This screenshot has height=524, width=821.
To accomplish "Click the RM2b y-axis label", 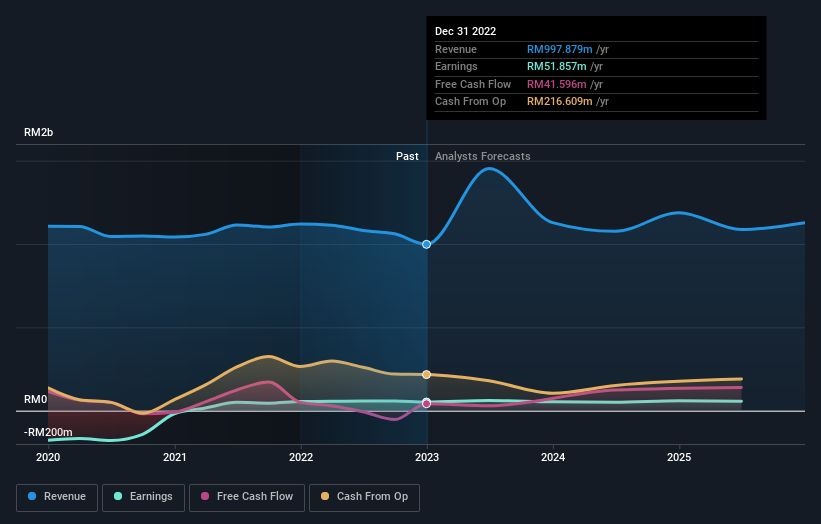I will pyautogui.click(x=38, y=132).
